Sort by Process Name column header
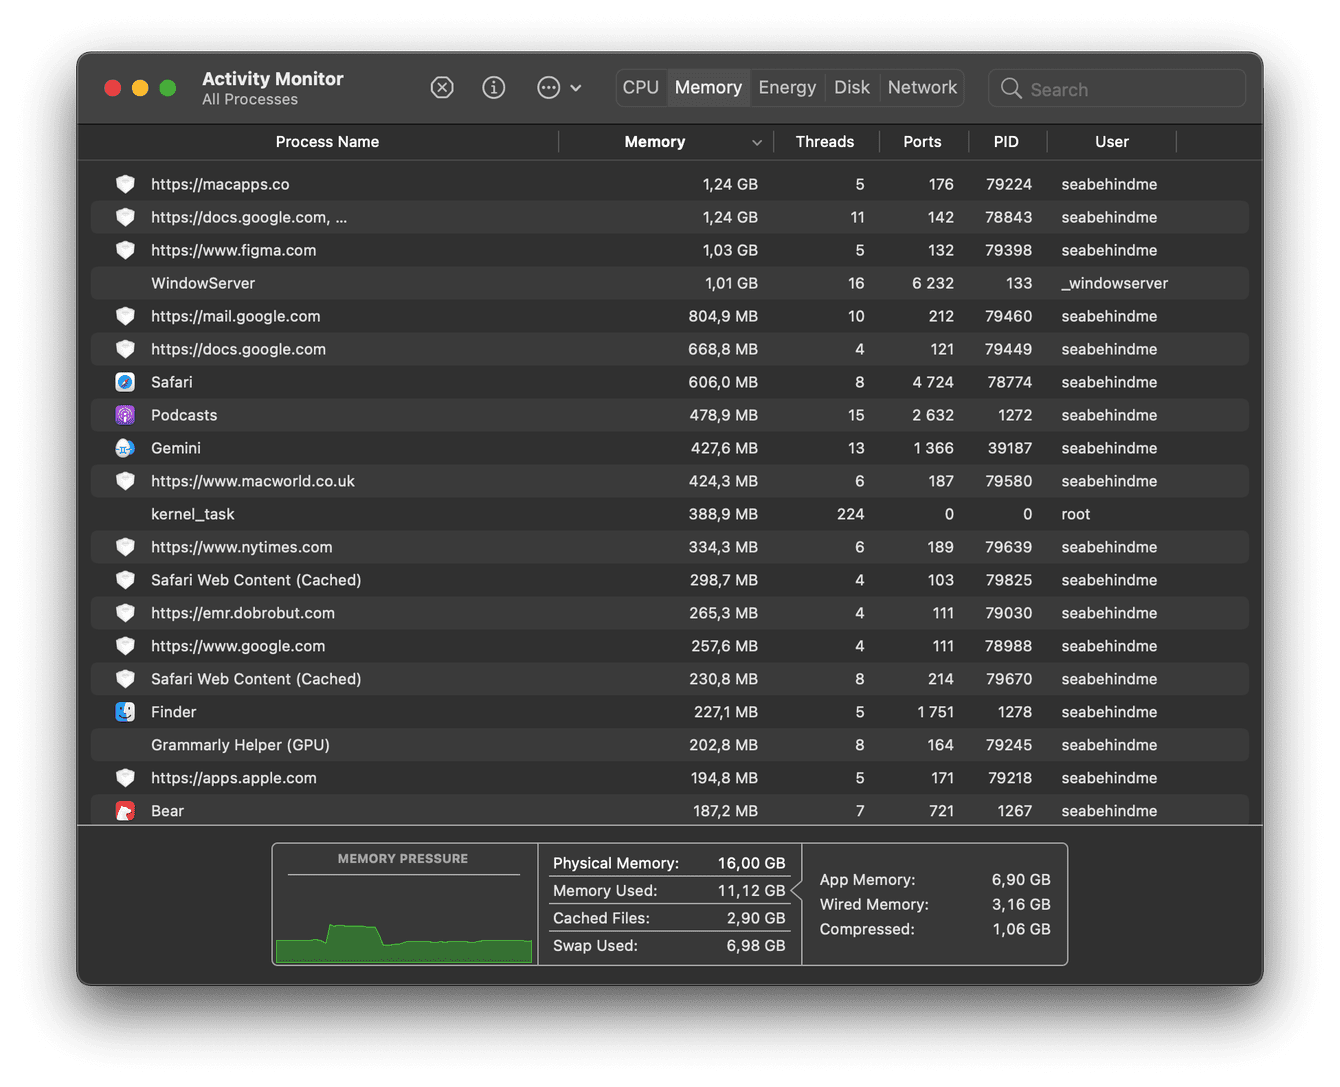1340x1087 pixels. click(327, 142)
